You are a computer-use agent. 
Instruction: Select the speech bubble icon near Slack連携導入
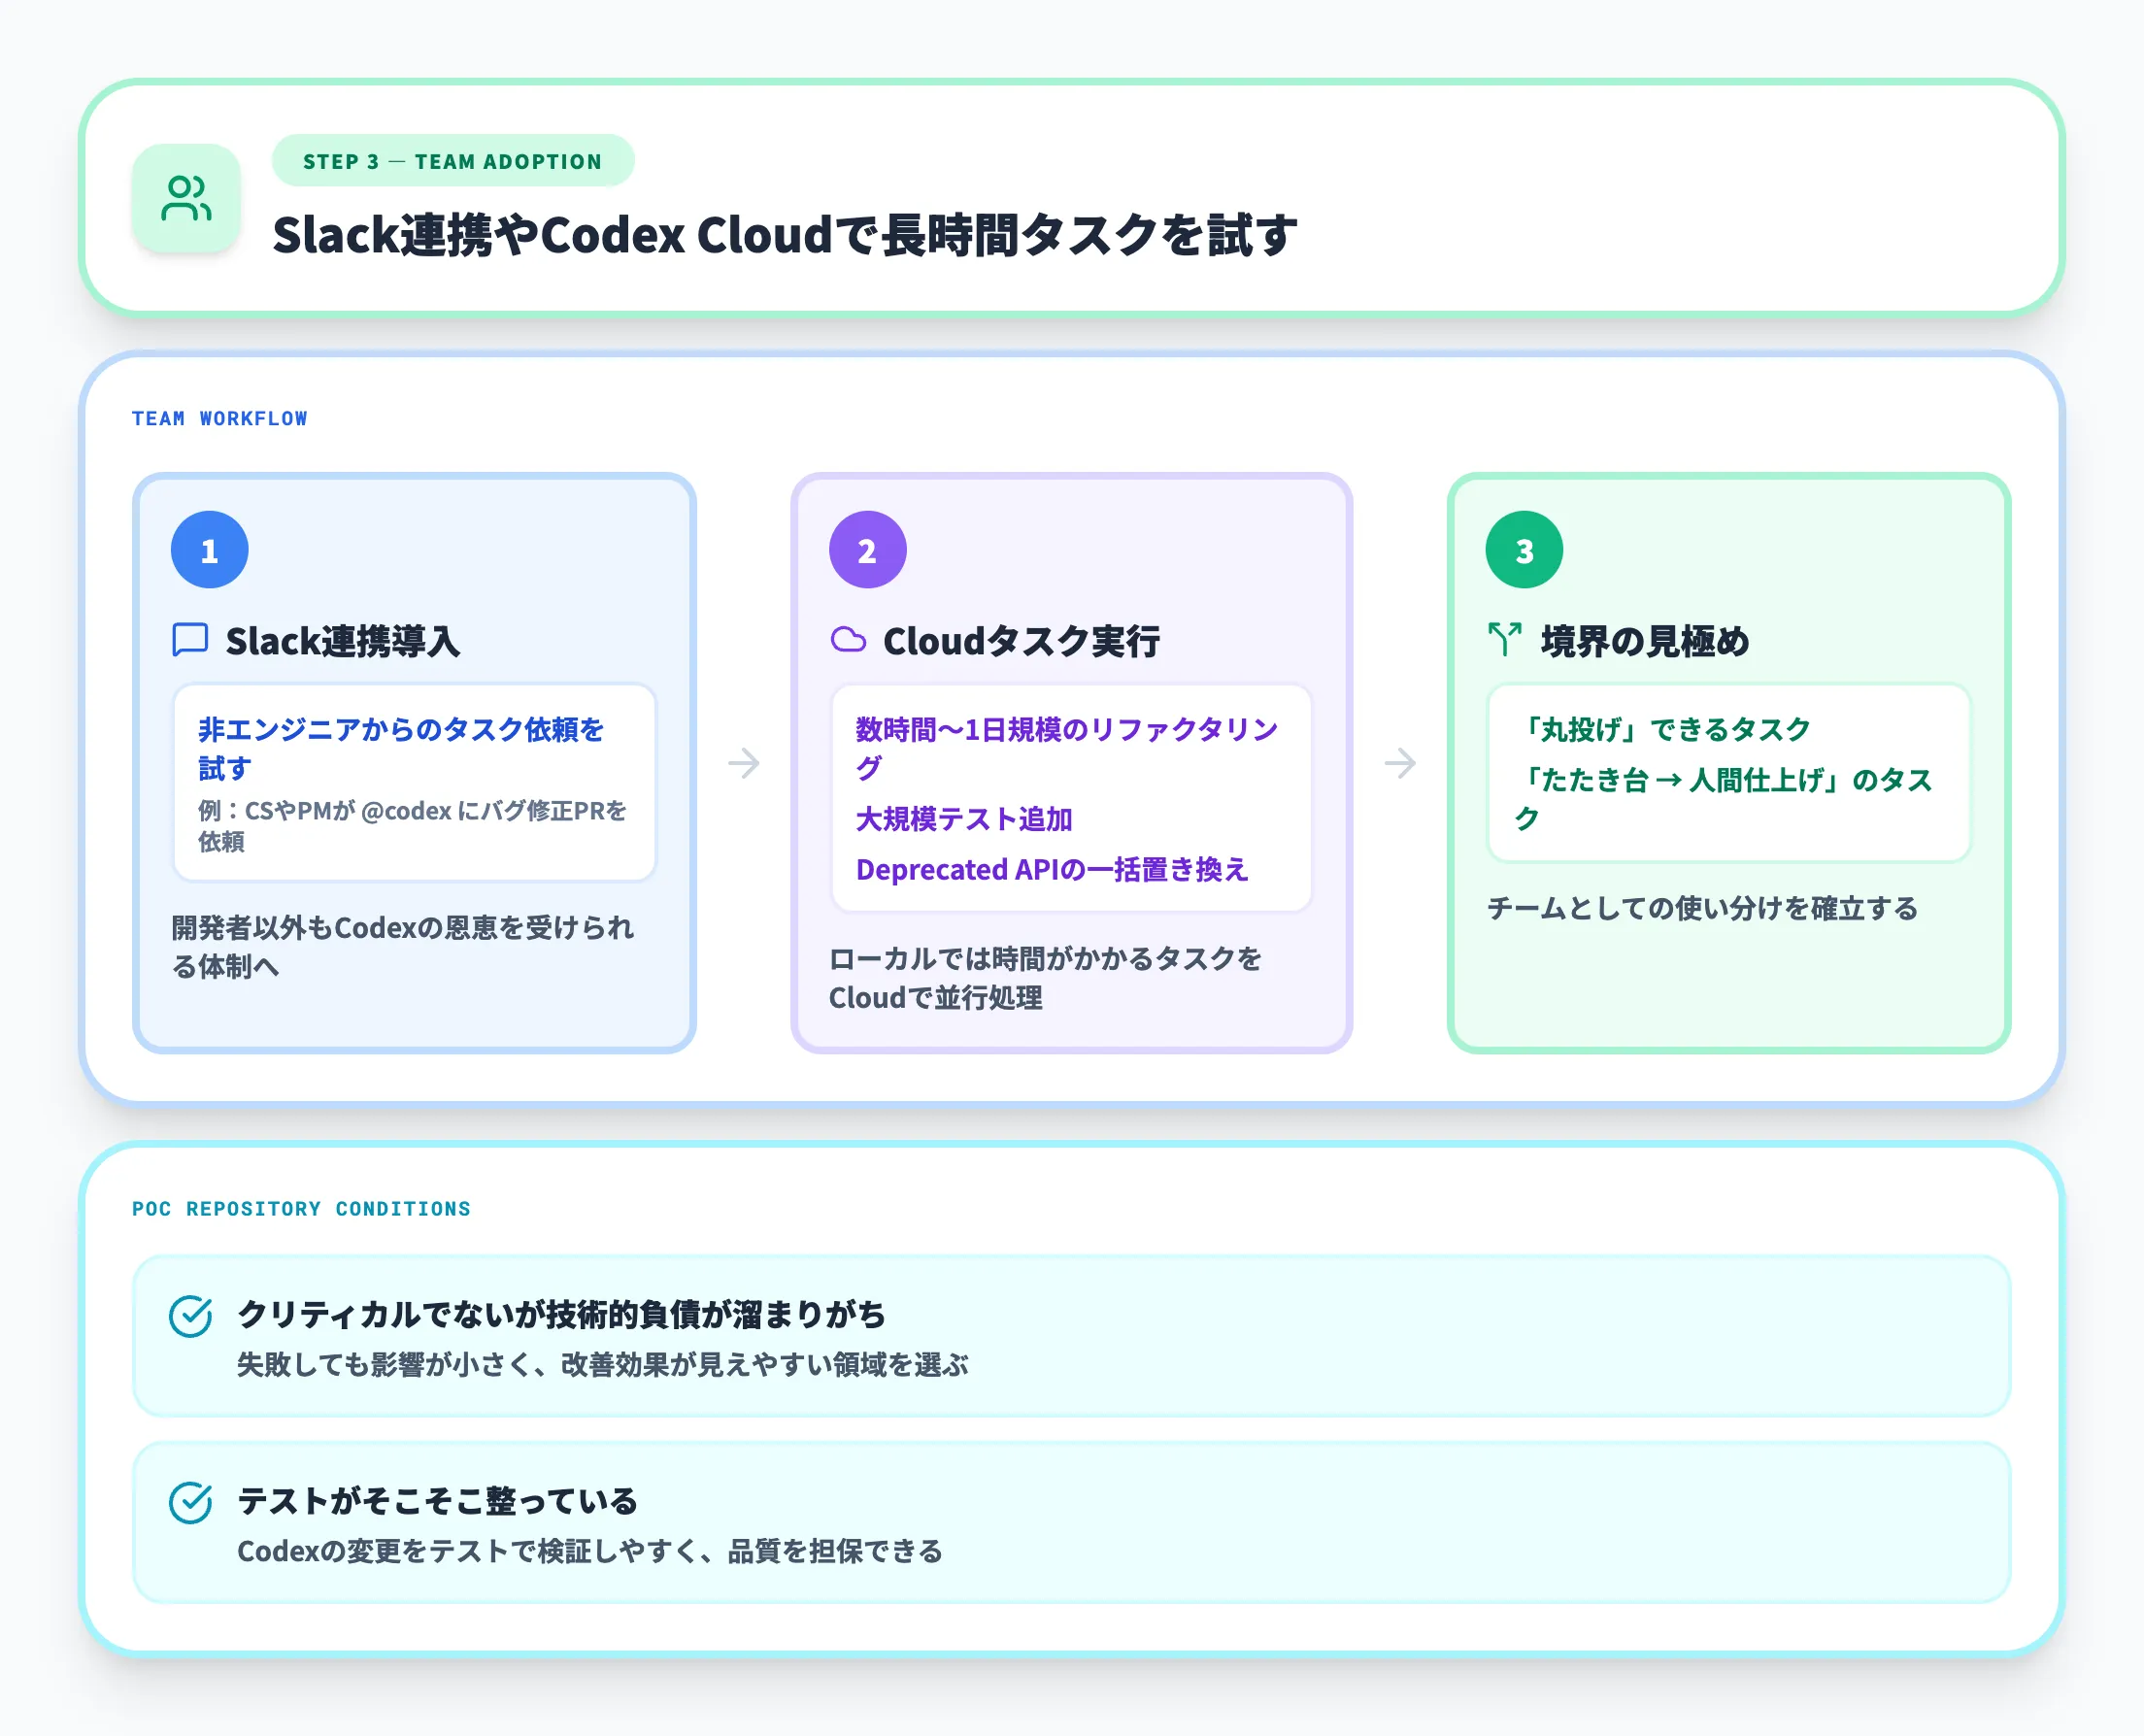pos(190,640)
